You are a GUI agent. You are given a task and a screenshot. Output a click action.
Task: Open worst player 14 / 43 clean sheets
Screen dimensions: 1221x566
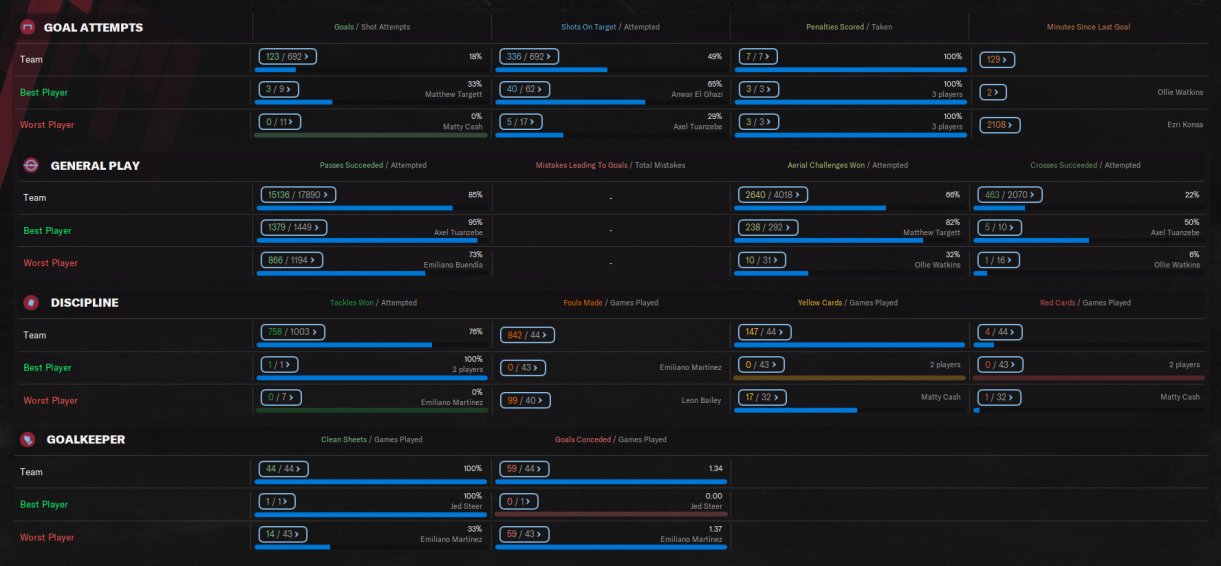(281, 534)
